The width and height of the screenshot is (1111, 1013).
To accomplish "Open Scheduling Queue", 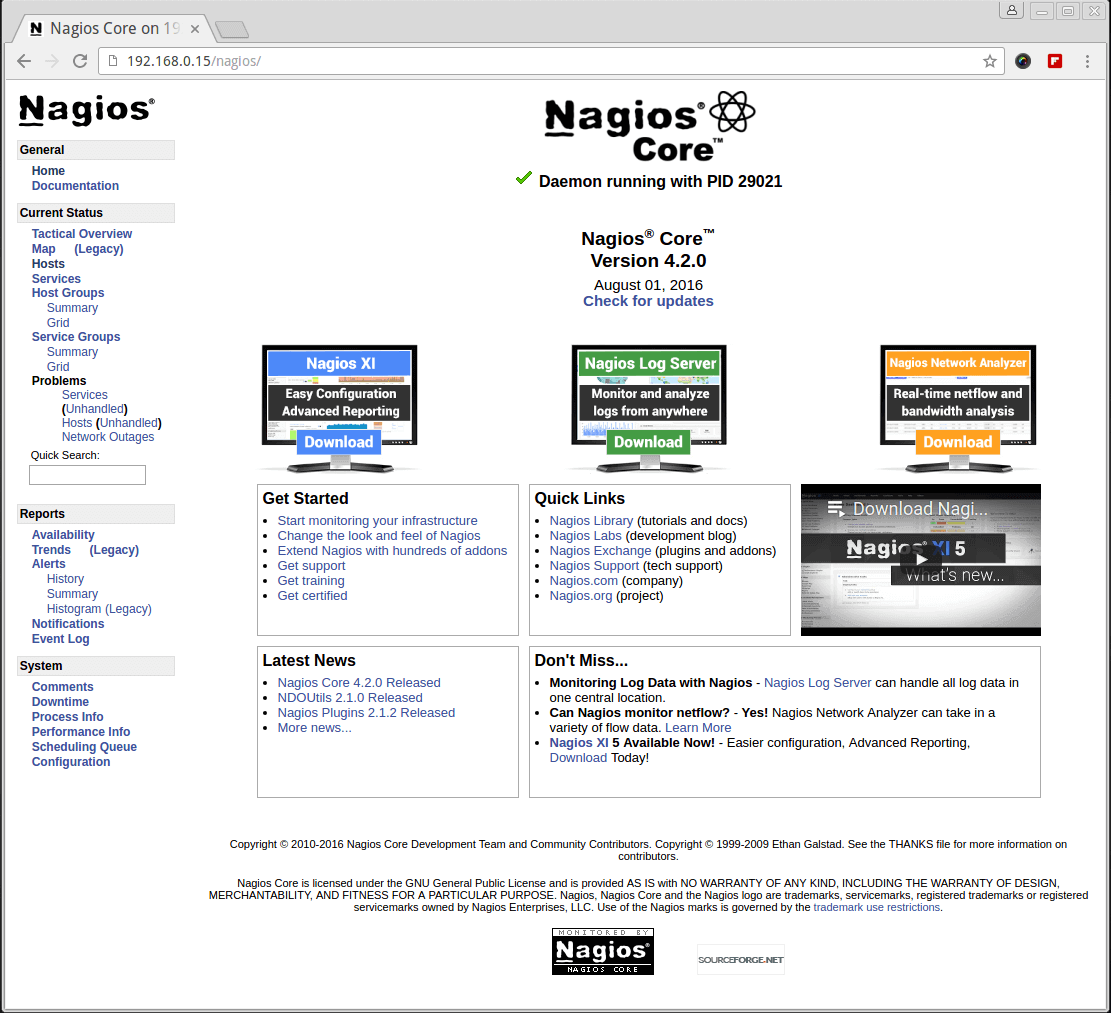I will pos(84,747).
